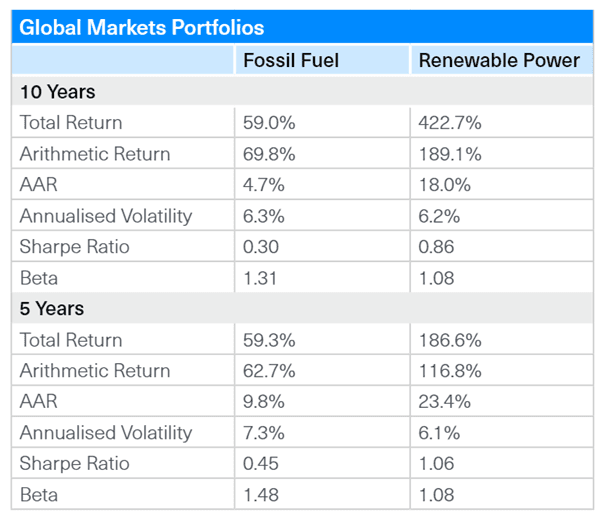Click the 4.7% AAR value
This screenshot has width=605, height=522.
pyautogui.click(x=261, y=185)
